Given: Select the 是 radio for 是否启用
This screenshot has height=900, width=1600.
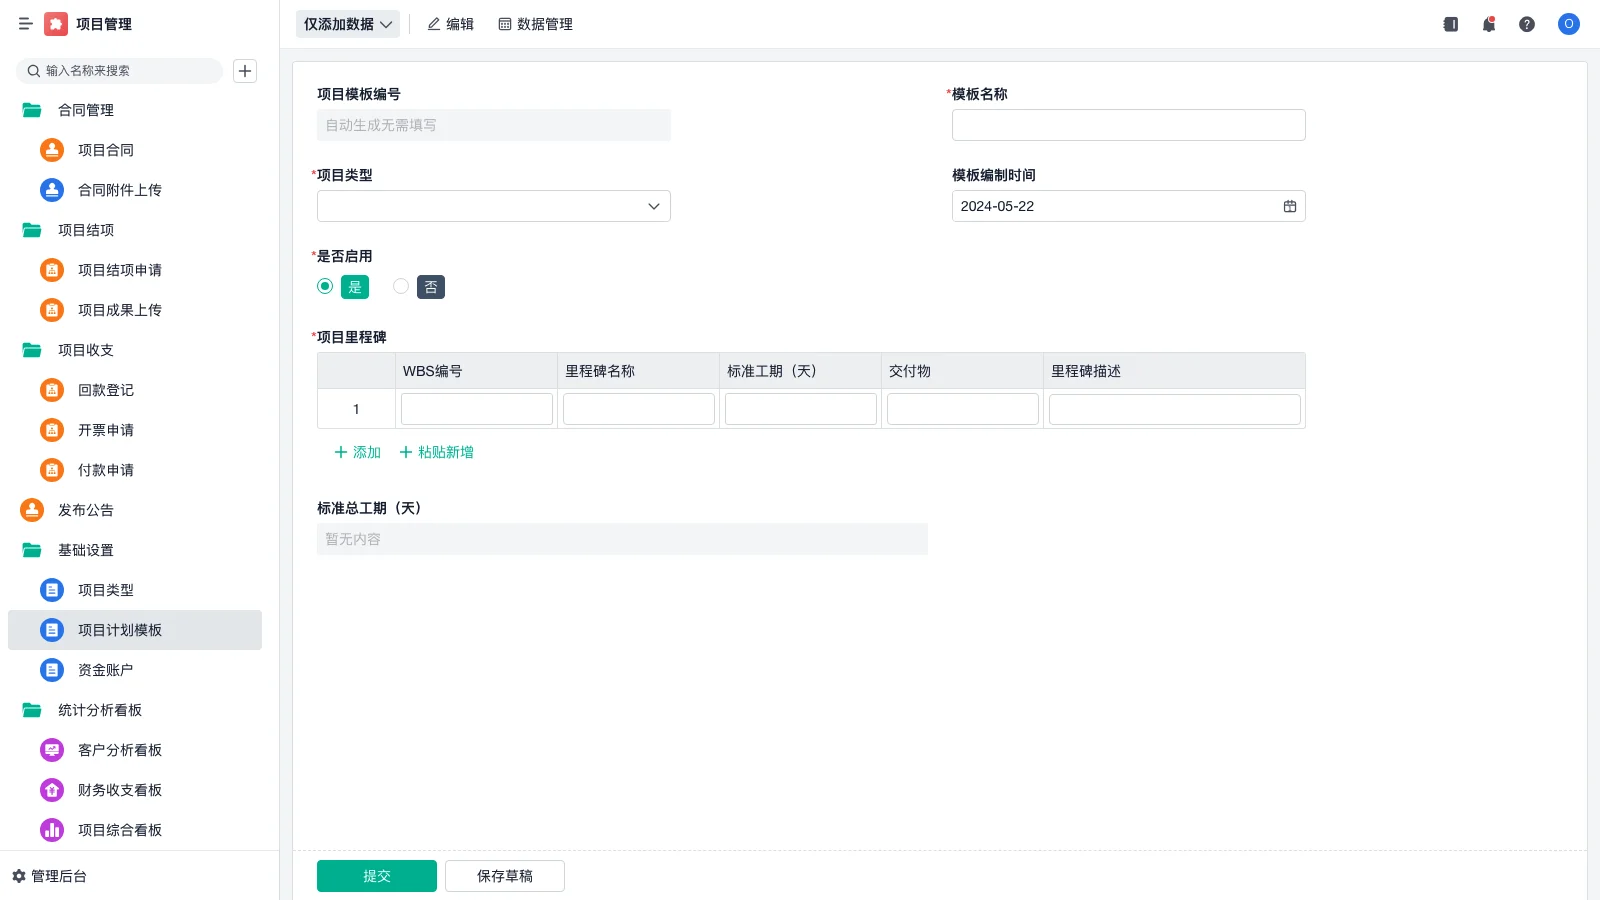Looking at the screenshot, I should coord(324,286).
